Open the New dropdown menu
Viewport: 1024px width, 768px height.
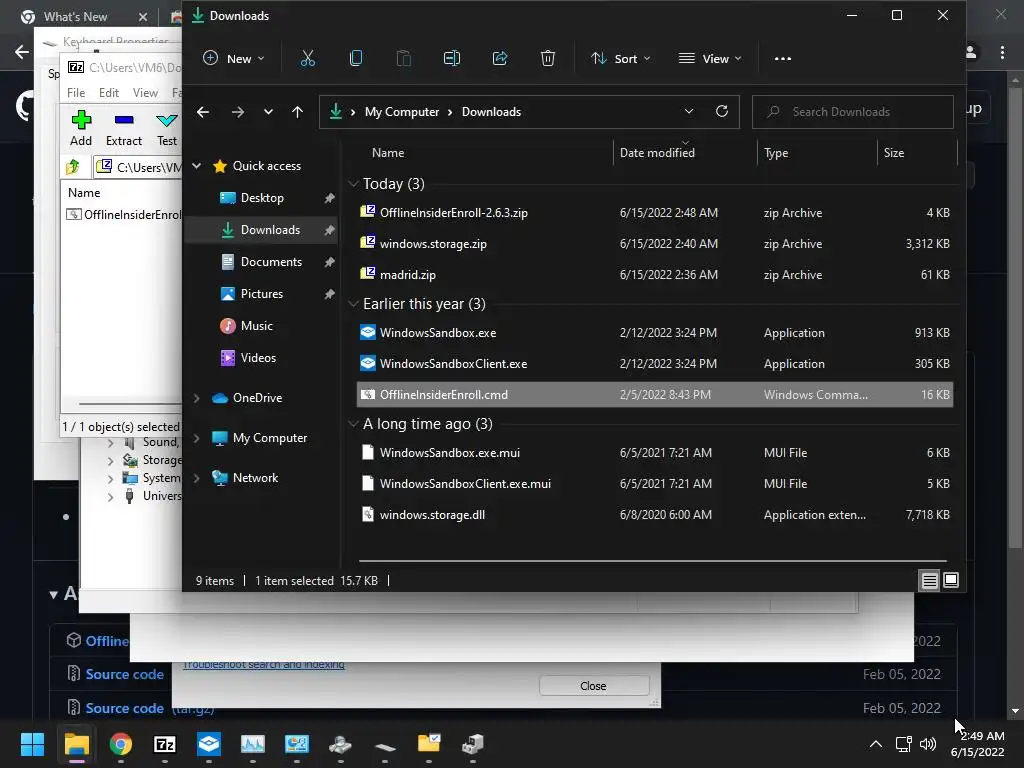(x=234, y=58)
